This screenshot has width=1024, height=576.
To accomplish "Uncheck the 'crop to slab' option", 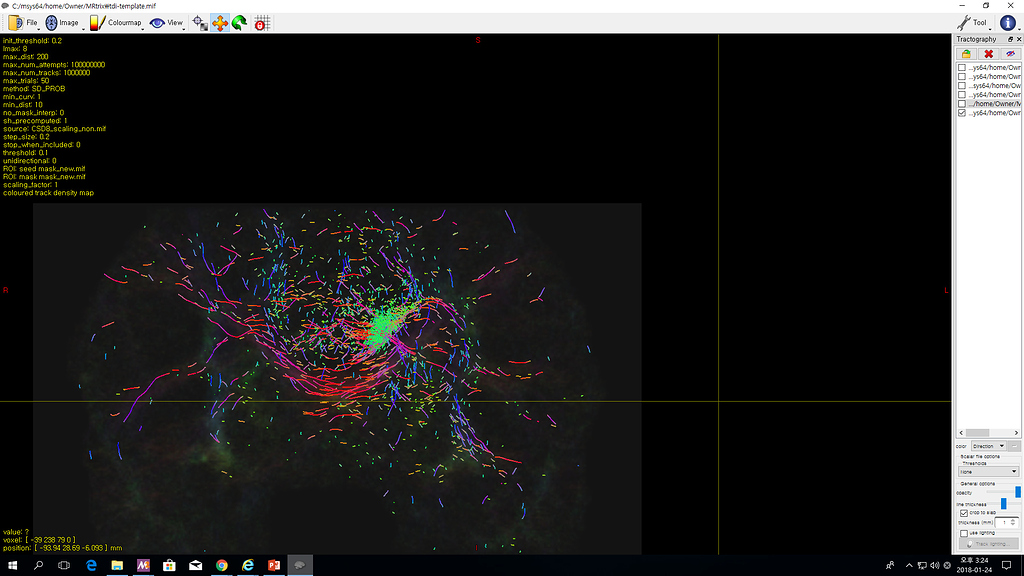I will click(x=964, y=512).
